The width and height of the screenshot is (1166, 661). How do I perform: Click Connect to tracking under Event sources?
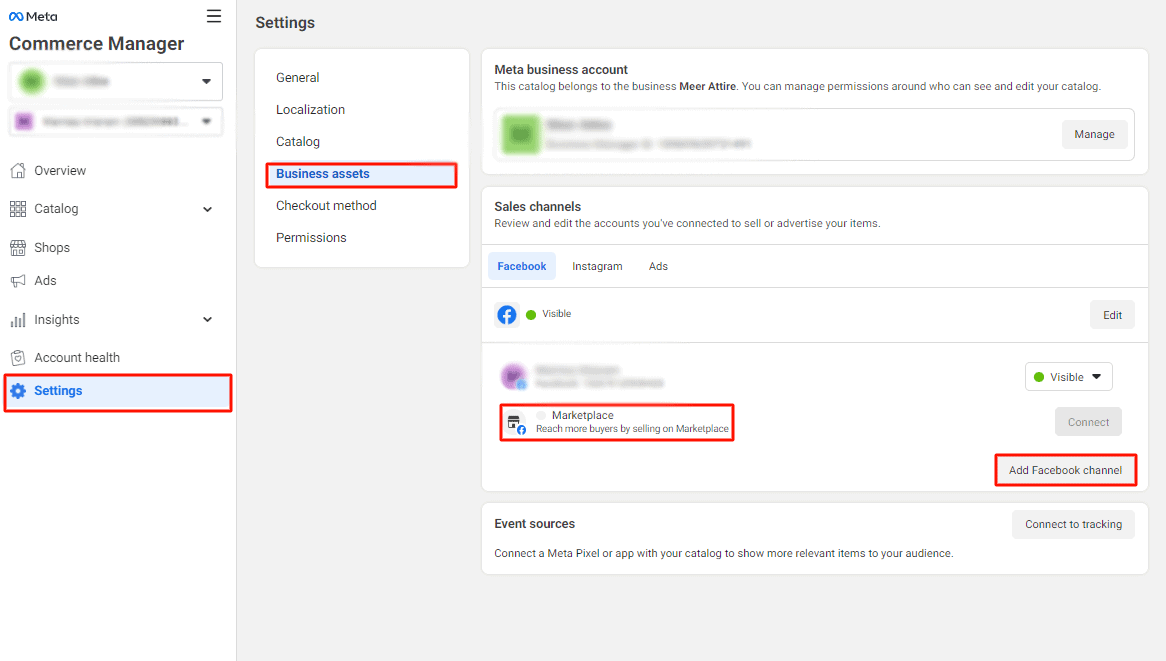[1073, 523]
